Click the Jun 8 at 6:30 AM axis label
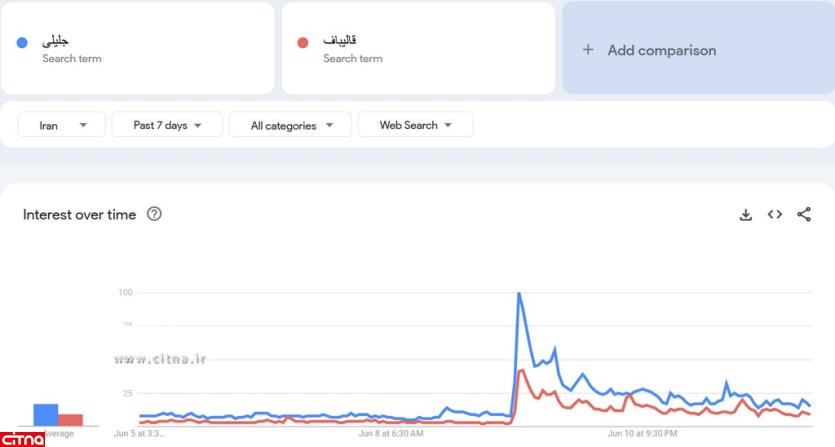This screenshot has width=835, height=447. pos(391,434)
